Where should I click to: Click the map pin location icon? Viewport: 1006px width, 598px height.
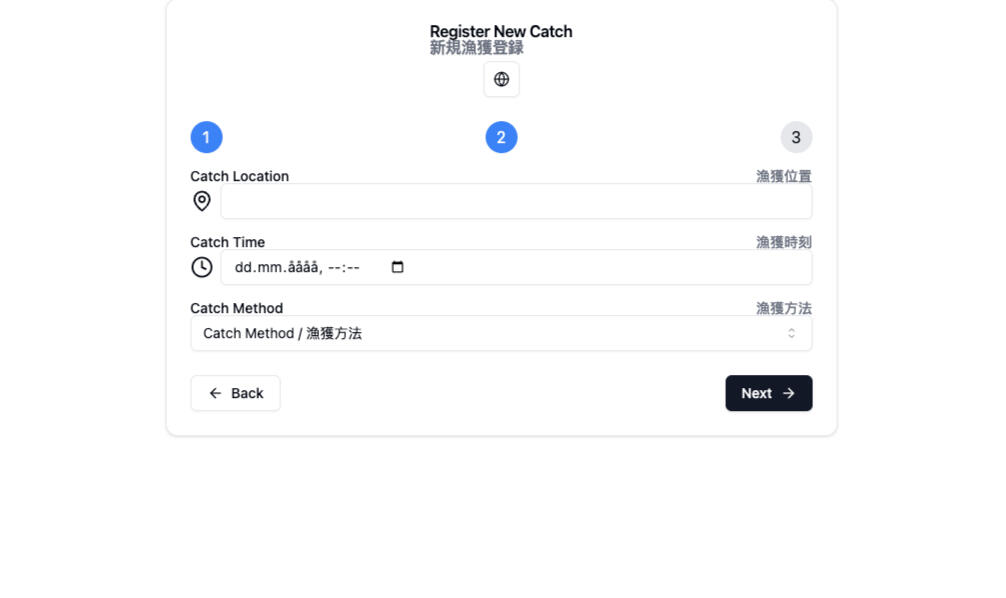click(202, 201)
